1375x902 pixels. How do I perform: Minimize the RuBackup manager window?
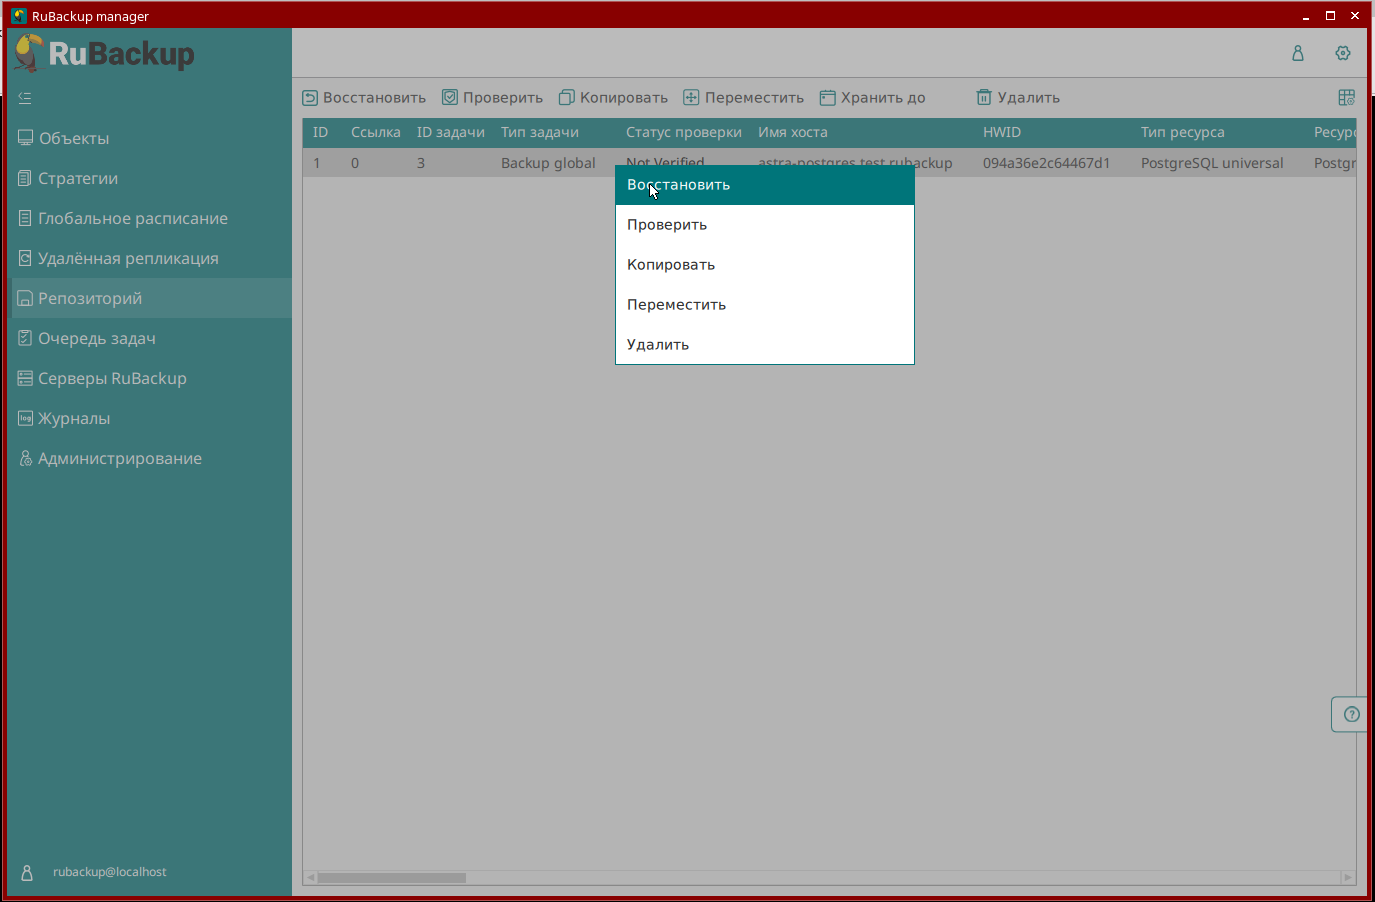[x=1306, y=16]
